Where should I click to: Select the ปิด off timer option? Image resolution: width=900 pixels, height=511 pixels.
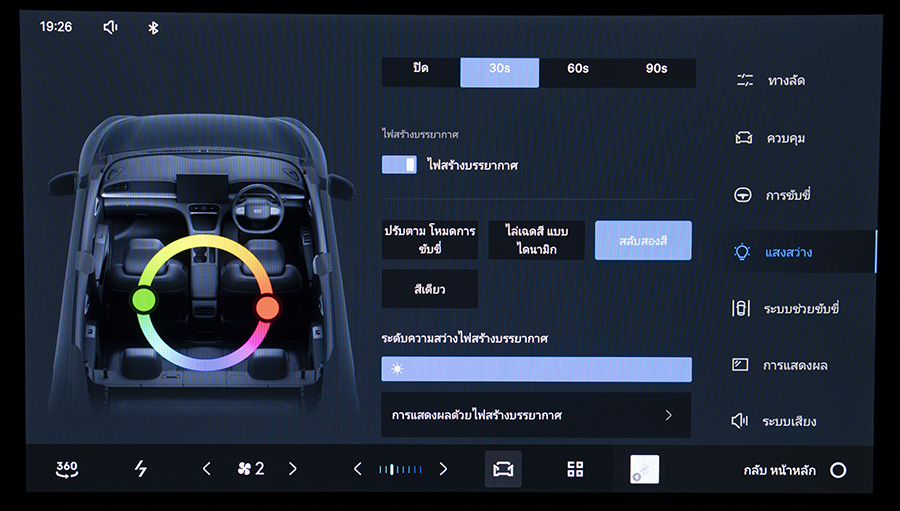(421, 69)
